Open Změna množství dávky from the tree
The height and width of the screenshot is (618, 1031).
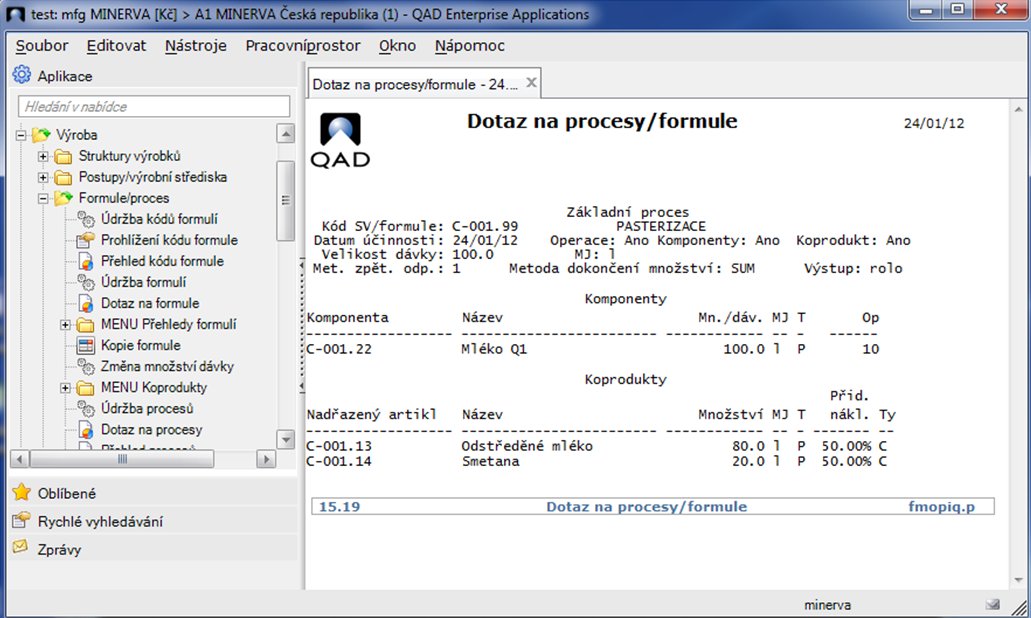[x=167, y=366]
